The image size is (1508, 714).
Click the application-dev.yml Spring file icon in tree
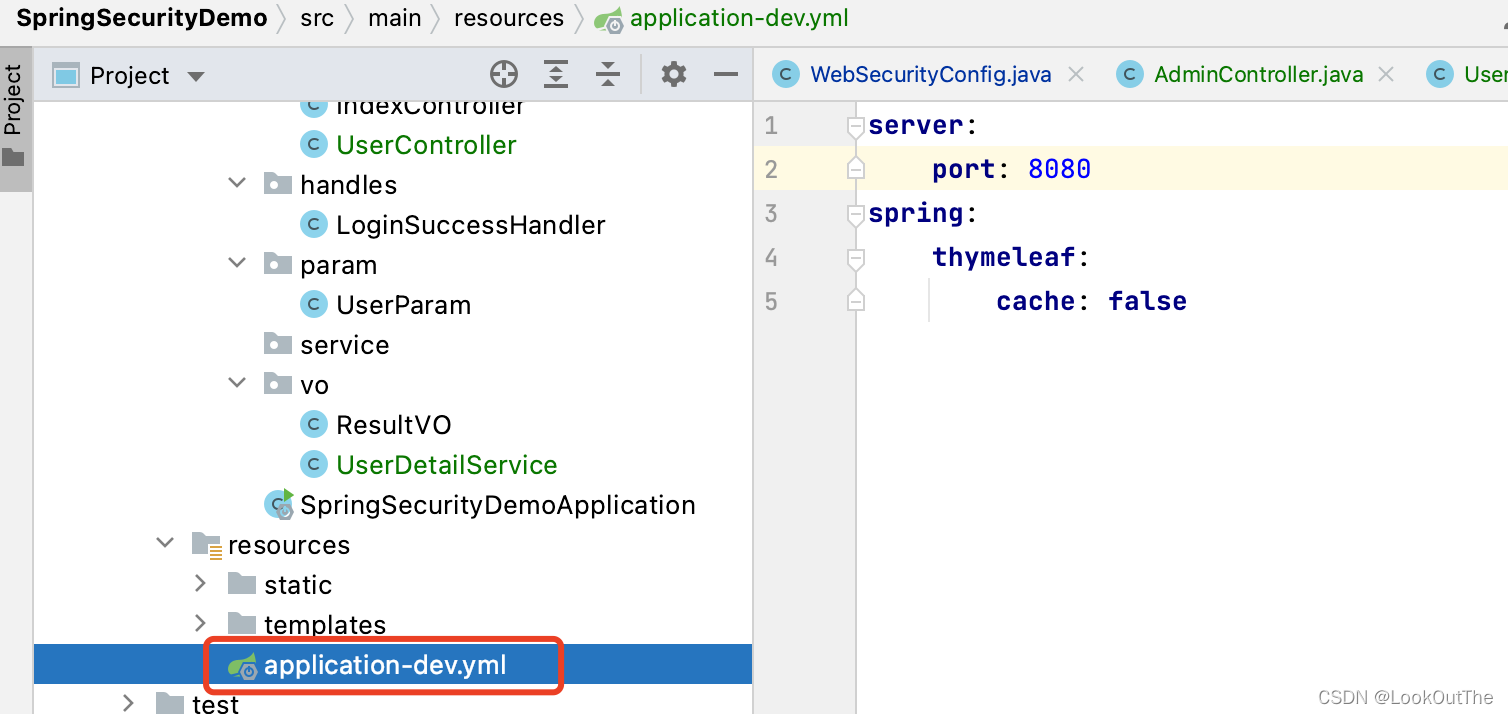[242, 666]
